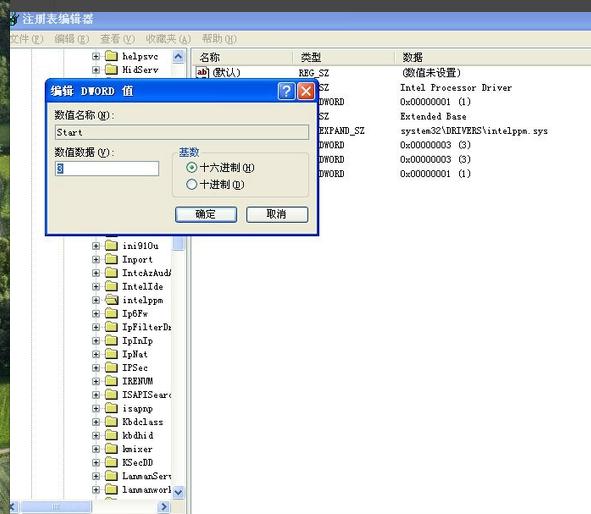
Task: Sort by the 名称 column header
Action: pyautogui.click(x=243, y=57)
